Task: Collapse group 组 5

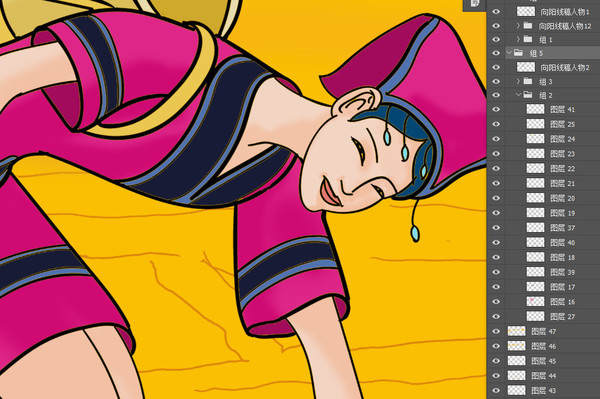Action: [x=509, y=52]
